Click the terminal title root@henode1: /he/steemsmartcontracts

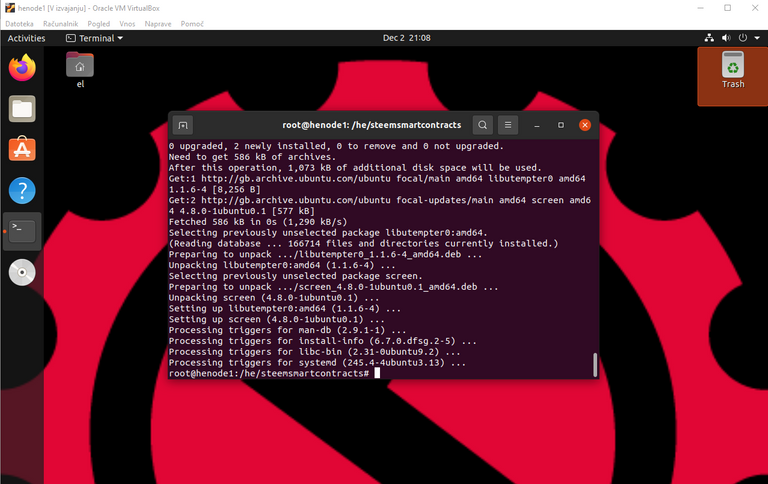tap(372, 125)
